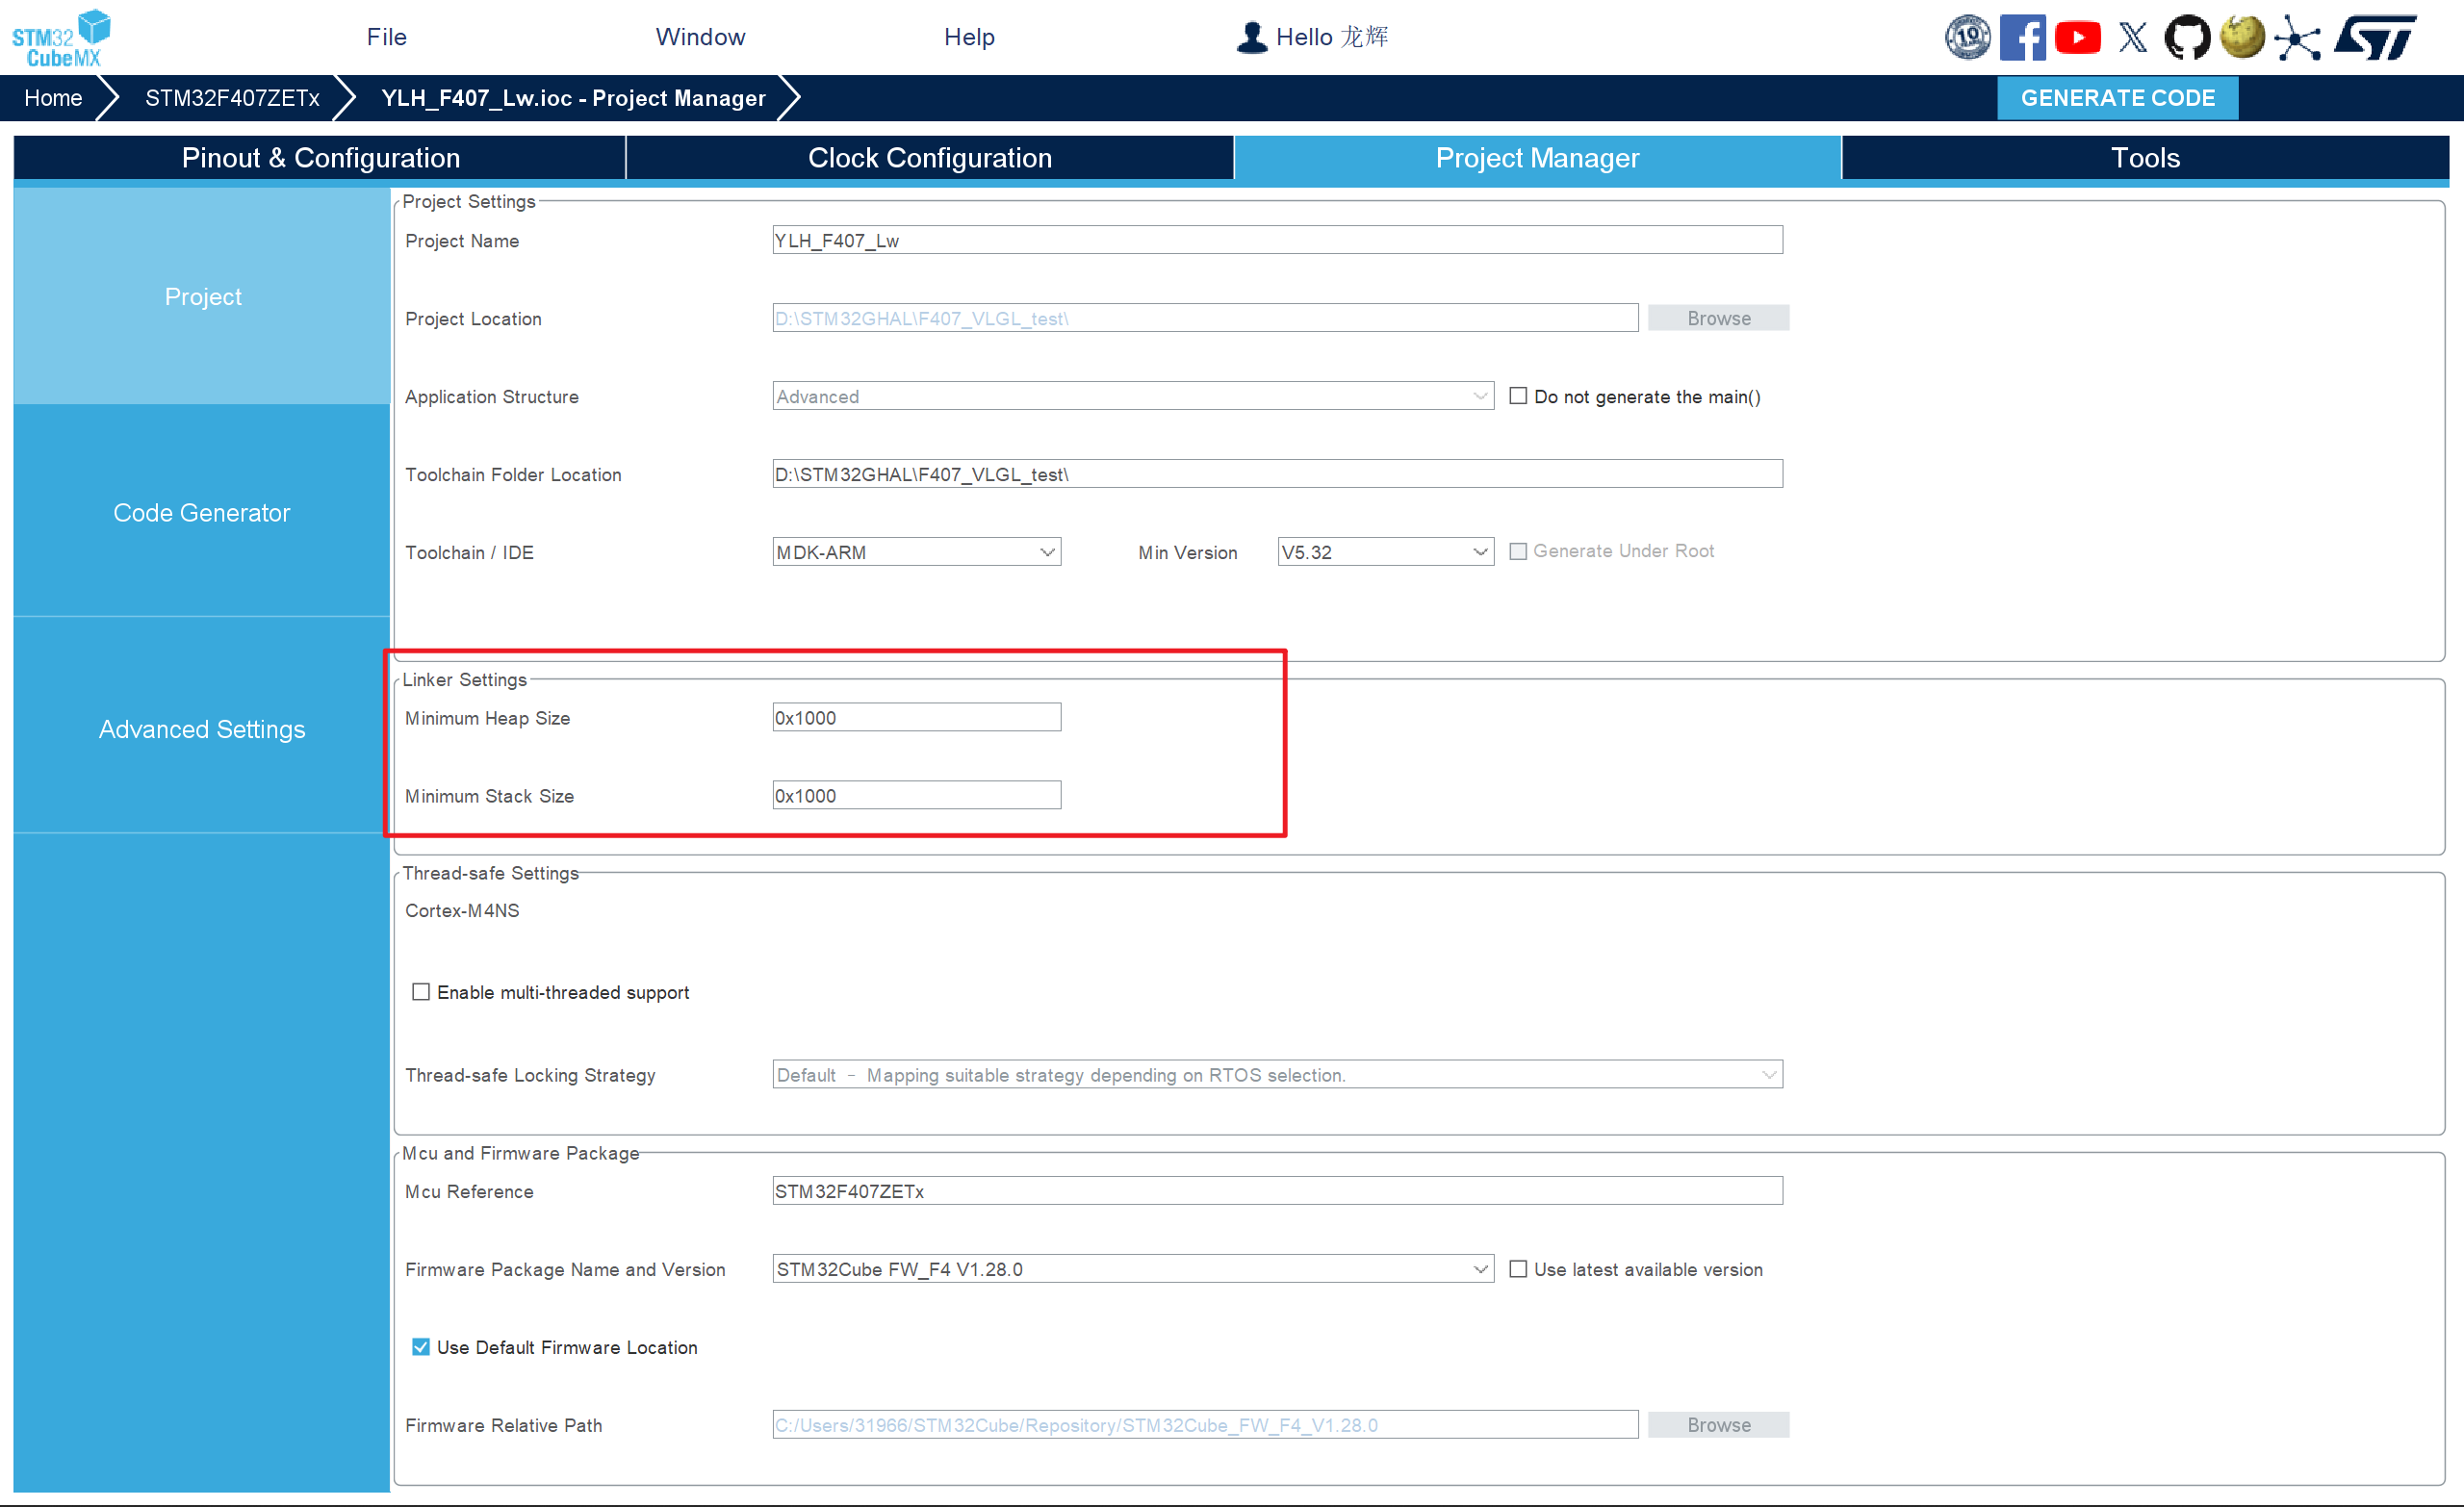Open the Toolchain / IDE dropdown
Image resolution: width=2464 pixels, height=1507 pixels.
pyautogui.click(x=916, y=552)
